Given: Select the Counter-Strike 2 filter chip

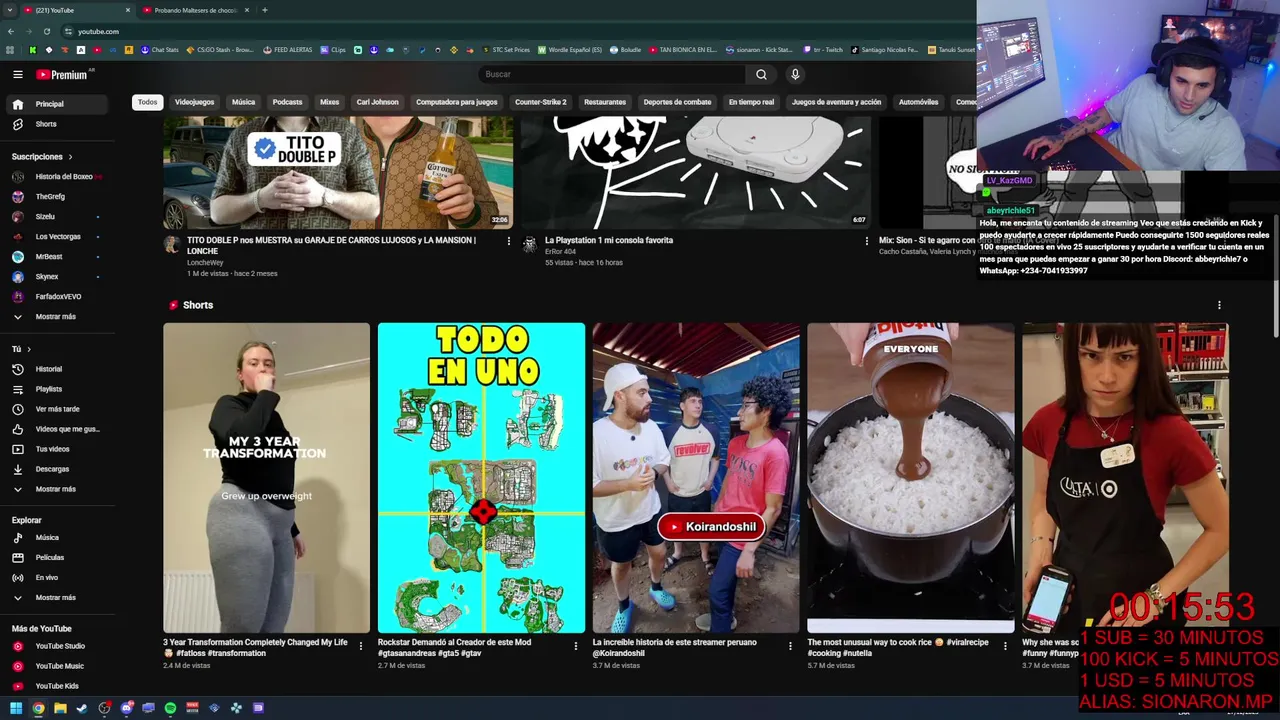Looking at the screenshot, I should coord(540,102).
